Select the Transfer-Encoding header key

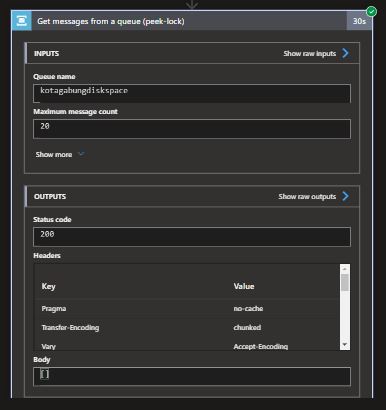(x=70, y=328)
